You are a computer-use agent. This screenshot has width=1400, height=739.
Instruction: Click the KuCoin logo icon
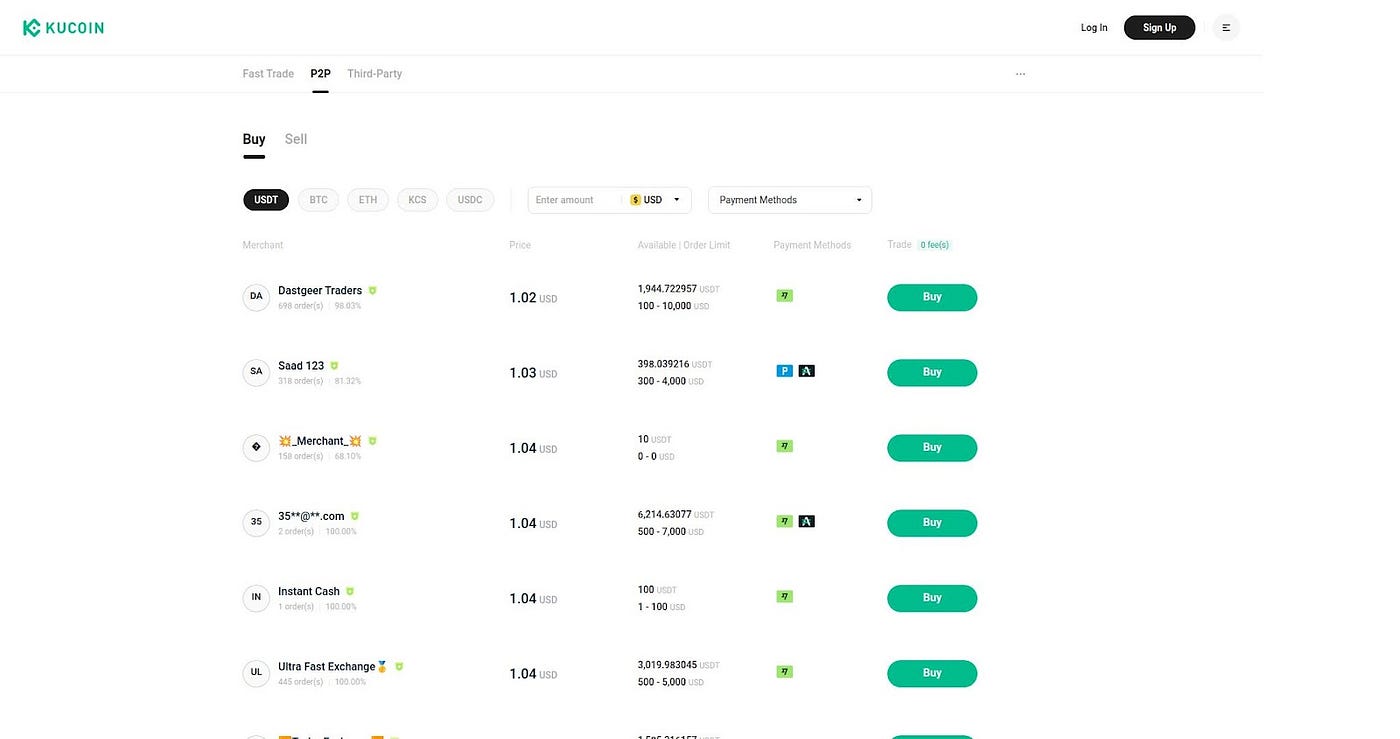click(x=34, y=27)
